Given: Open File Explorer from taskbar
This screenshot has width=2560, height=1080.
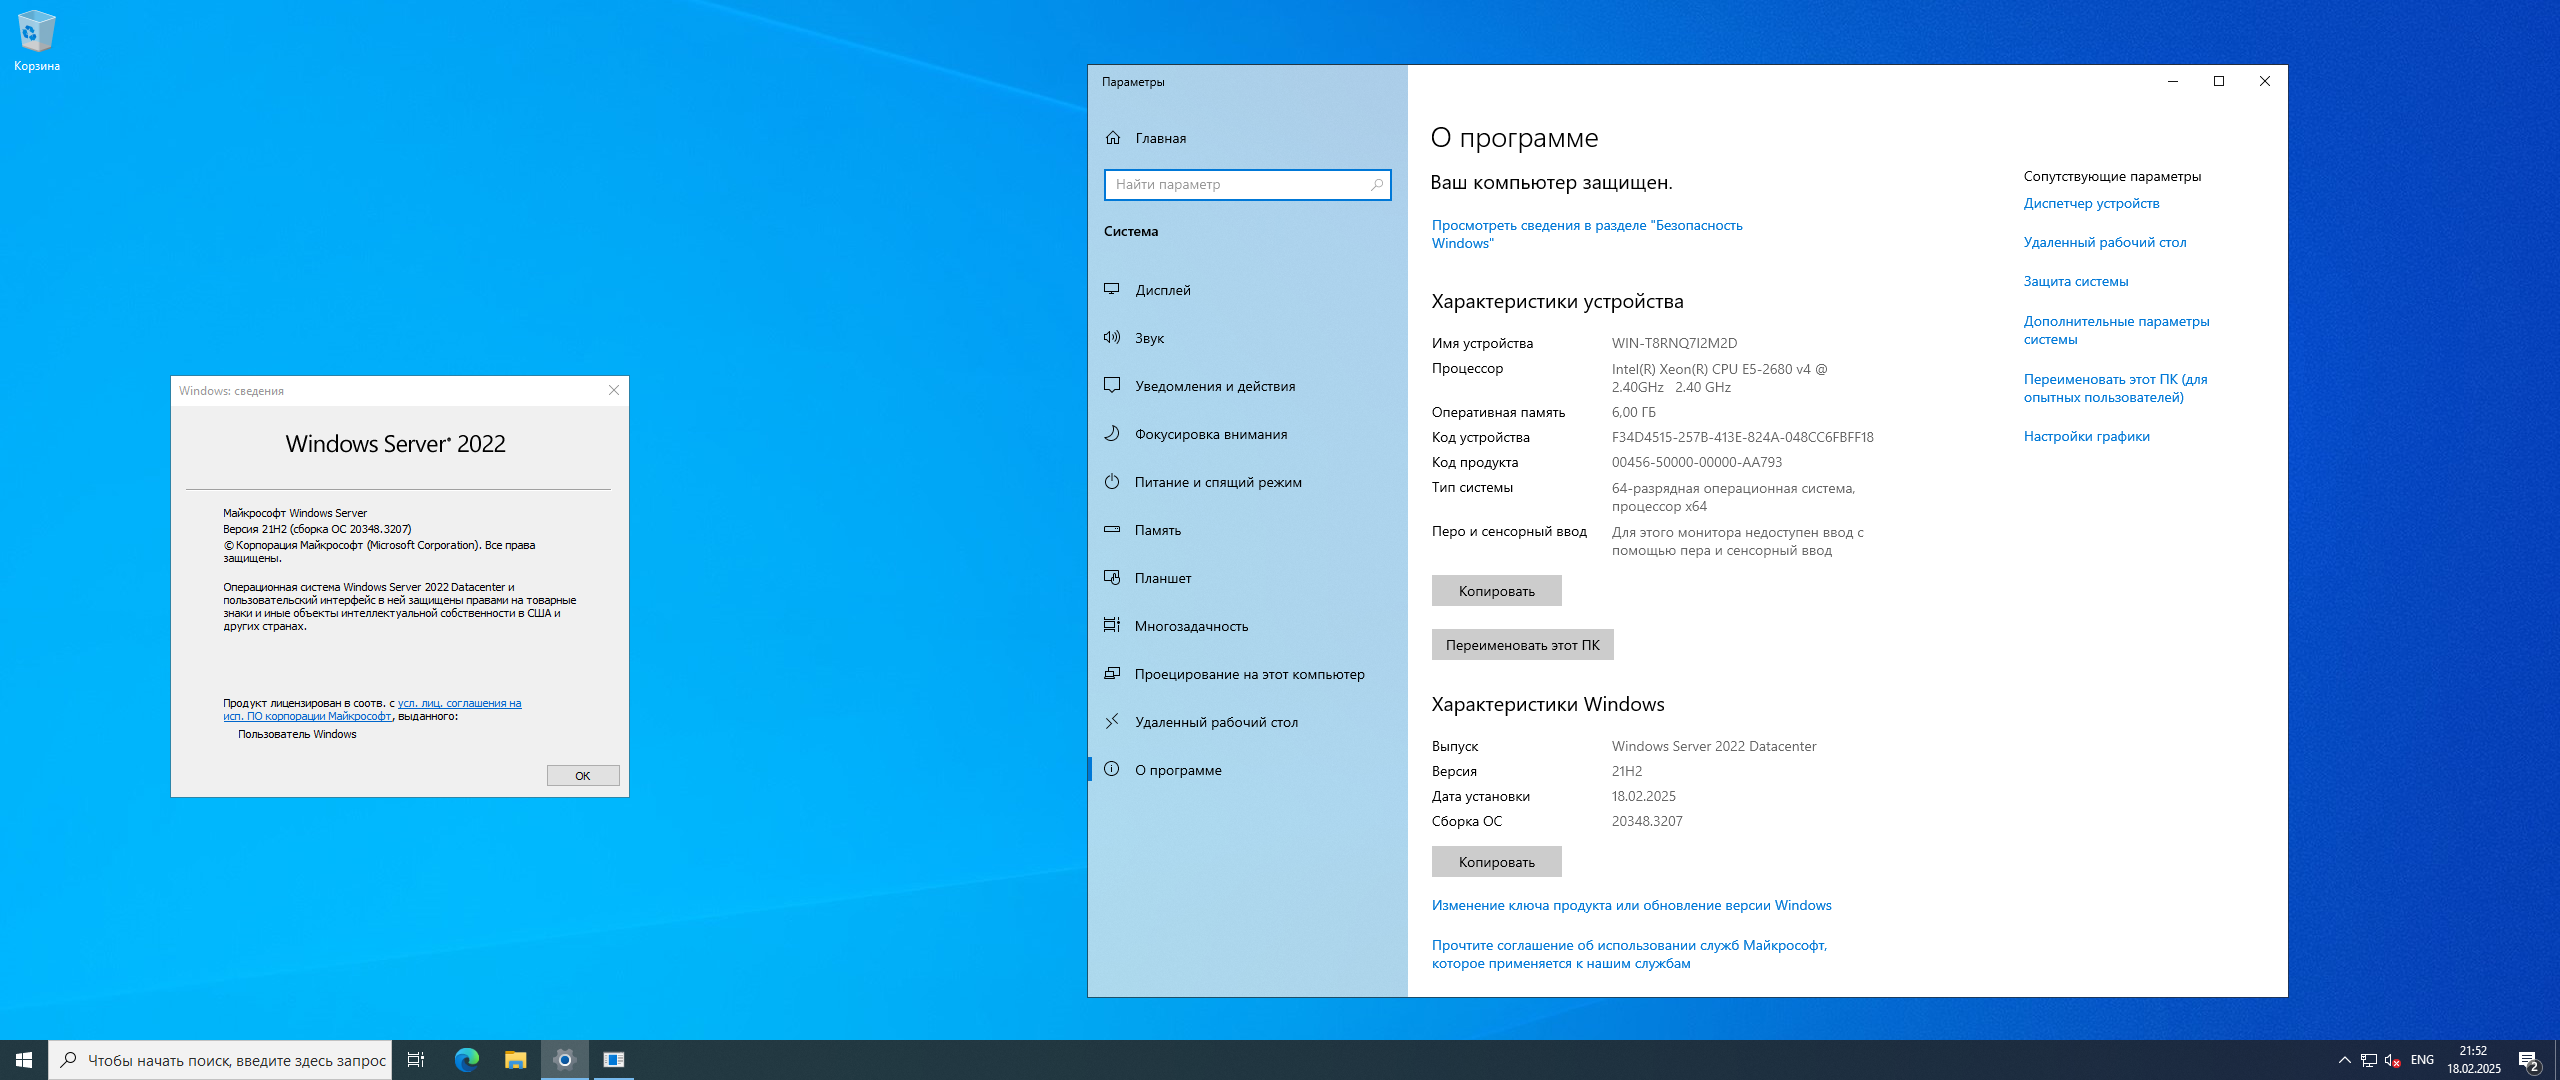Looking at the screenshot, I should (x=515, y=1060).
